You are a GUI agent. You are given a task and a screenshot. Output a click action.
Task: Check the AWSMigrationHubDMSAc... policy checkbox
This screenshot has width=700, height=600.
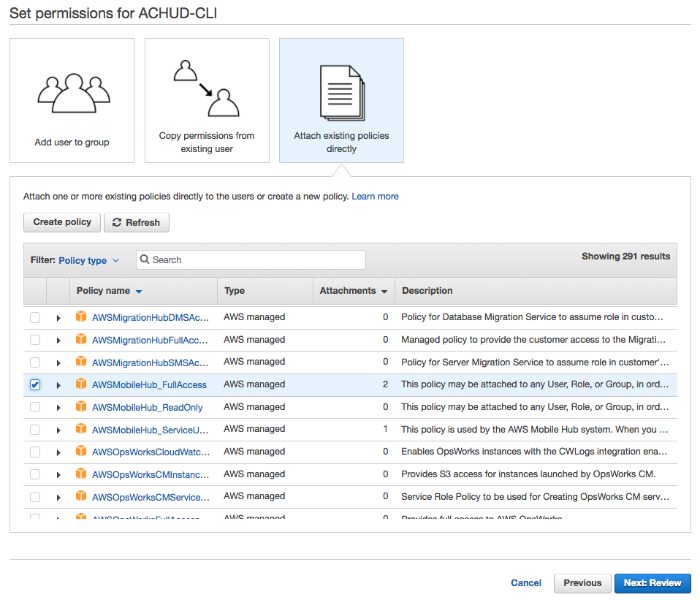35,317
